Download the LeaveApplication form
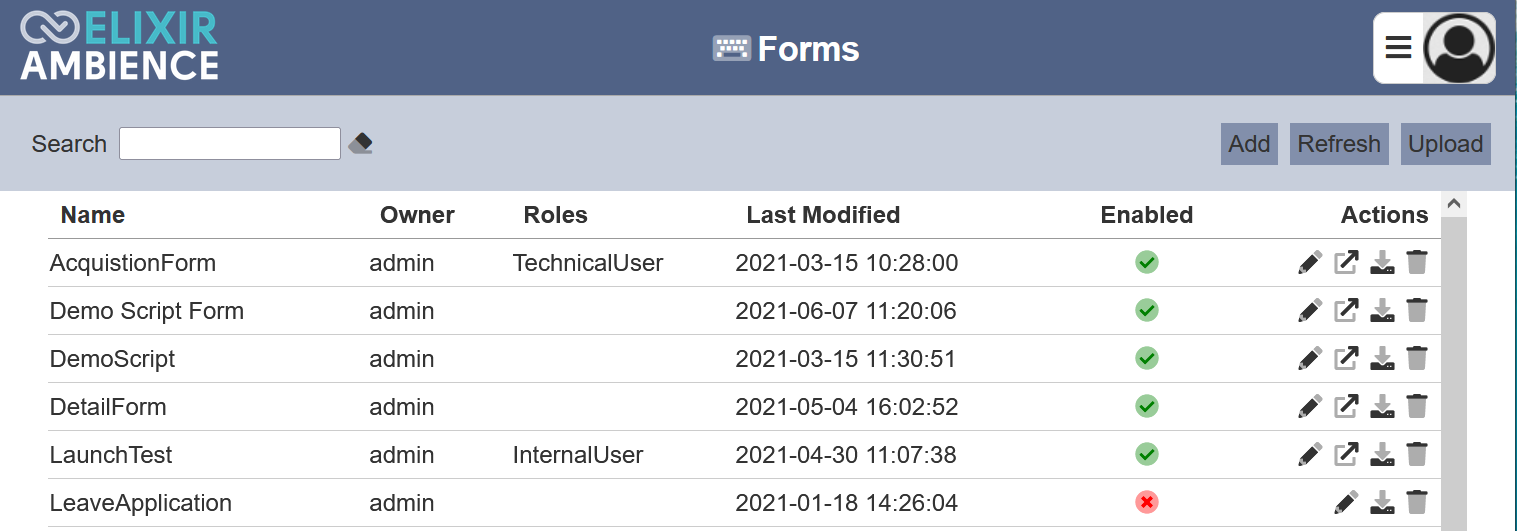1517x531 pixels. [x=1382, y=503]
